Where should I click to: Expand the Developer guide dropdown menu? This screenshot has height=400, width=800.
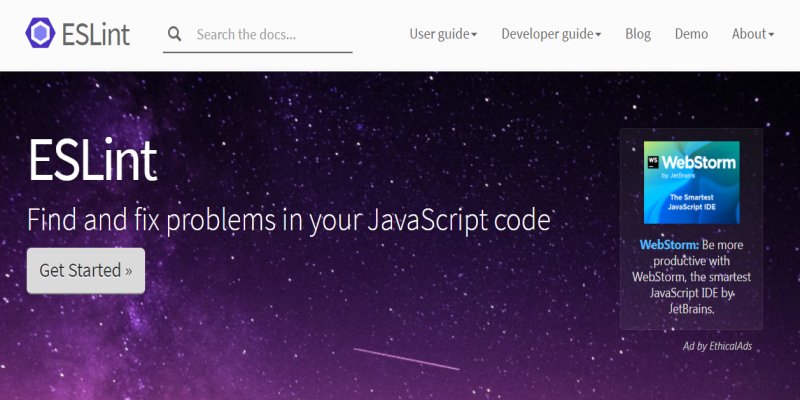coord(551,34)
